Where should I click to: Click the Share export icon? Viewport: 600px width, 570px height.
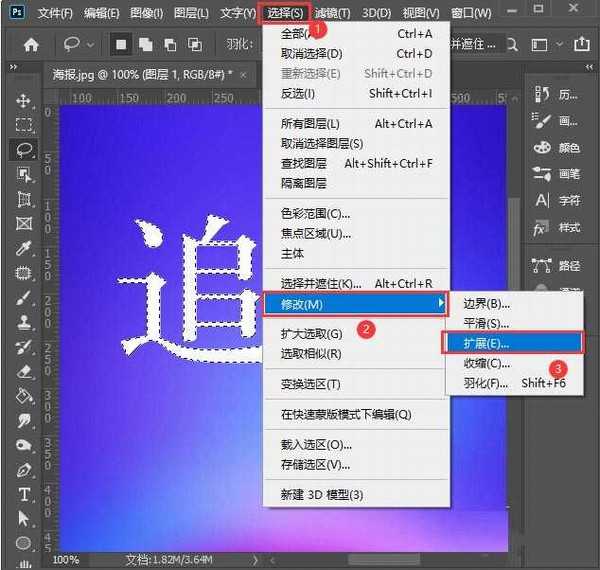pyautogui.click(x=583, y=44)
